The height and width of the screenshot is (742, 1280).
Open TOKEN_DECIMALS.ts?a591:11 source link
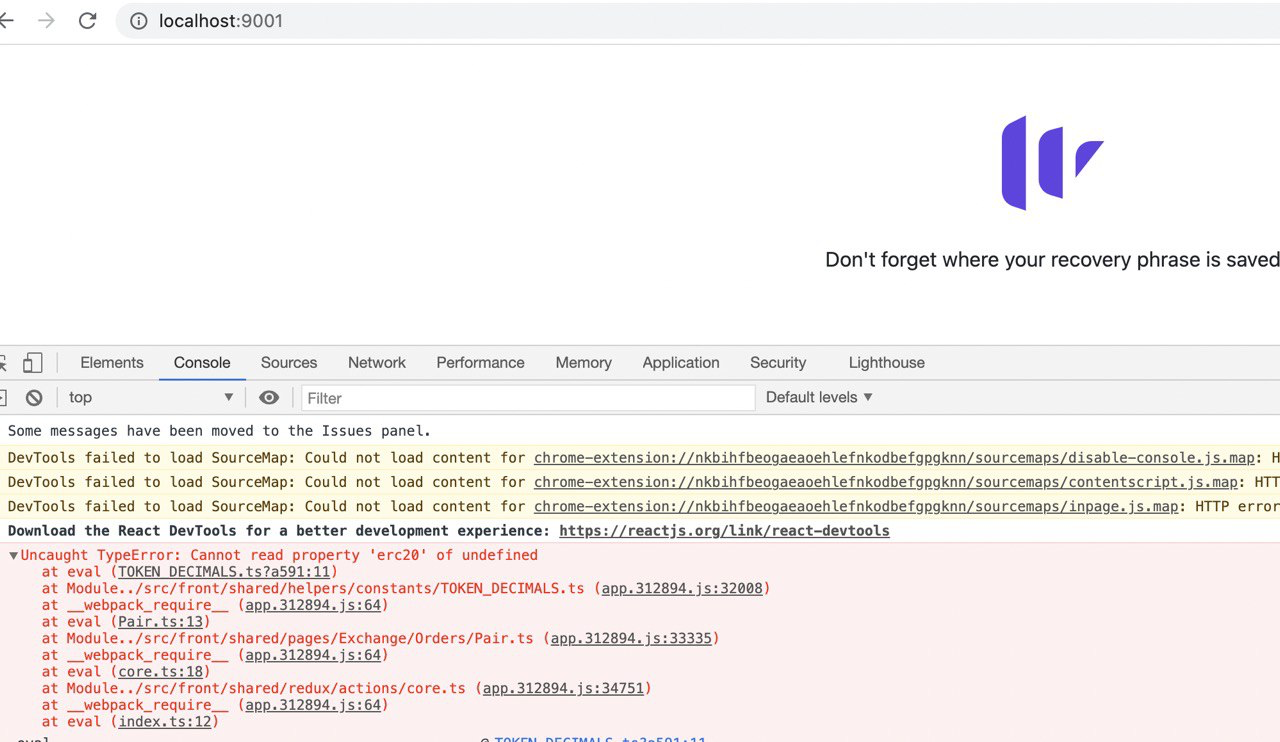coord(224,572)
